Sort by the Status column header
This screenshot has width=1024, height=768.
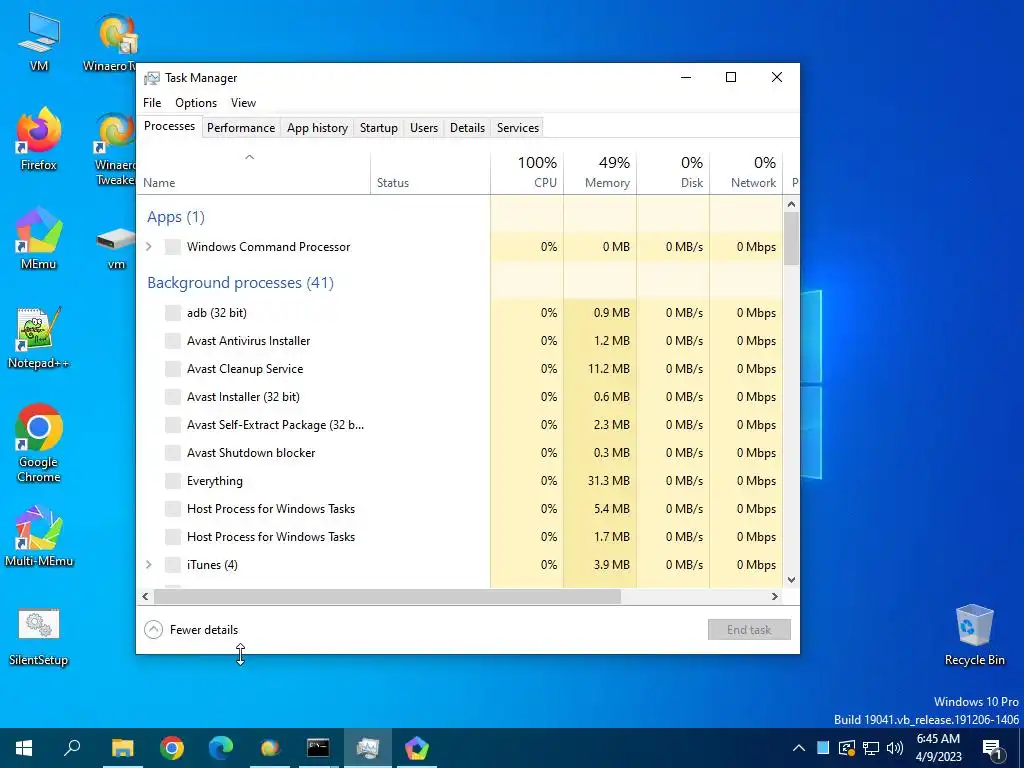pos(430,172)
